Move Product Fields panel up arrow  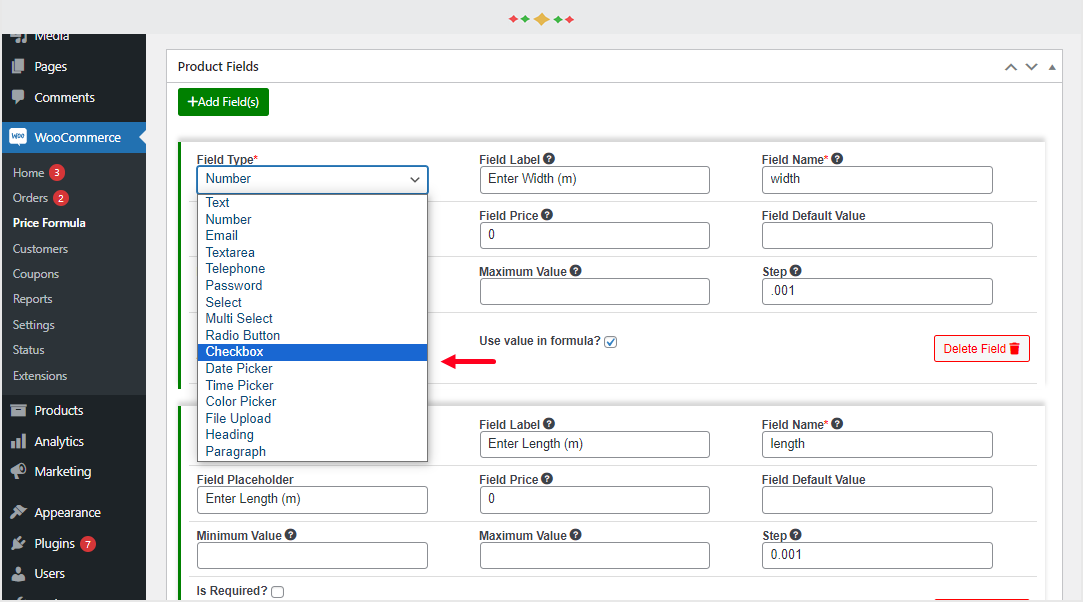(1010, 67)
